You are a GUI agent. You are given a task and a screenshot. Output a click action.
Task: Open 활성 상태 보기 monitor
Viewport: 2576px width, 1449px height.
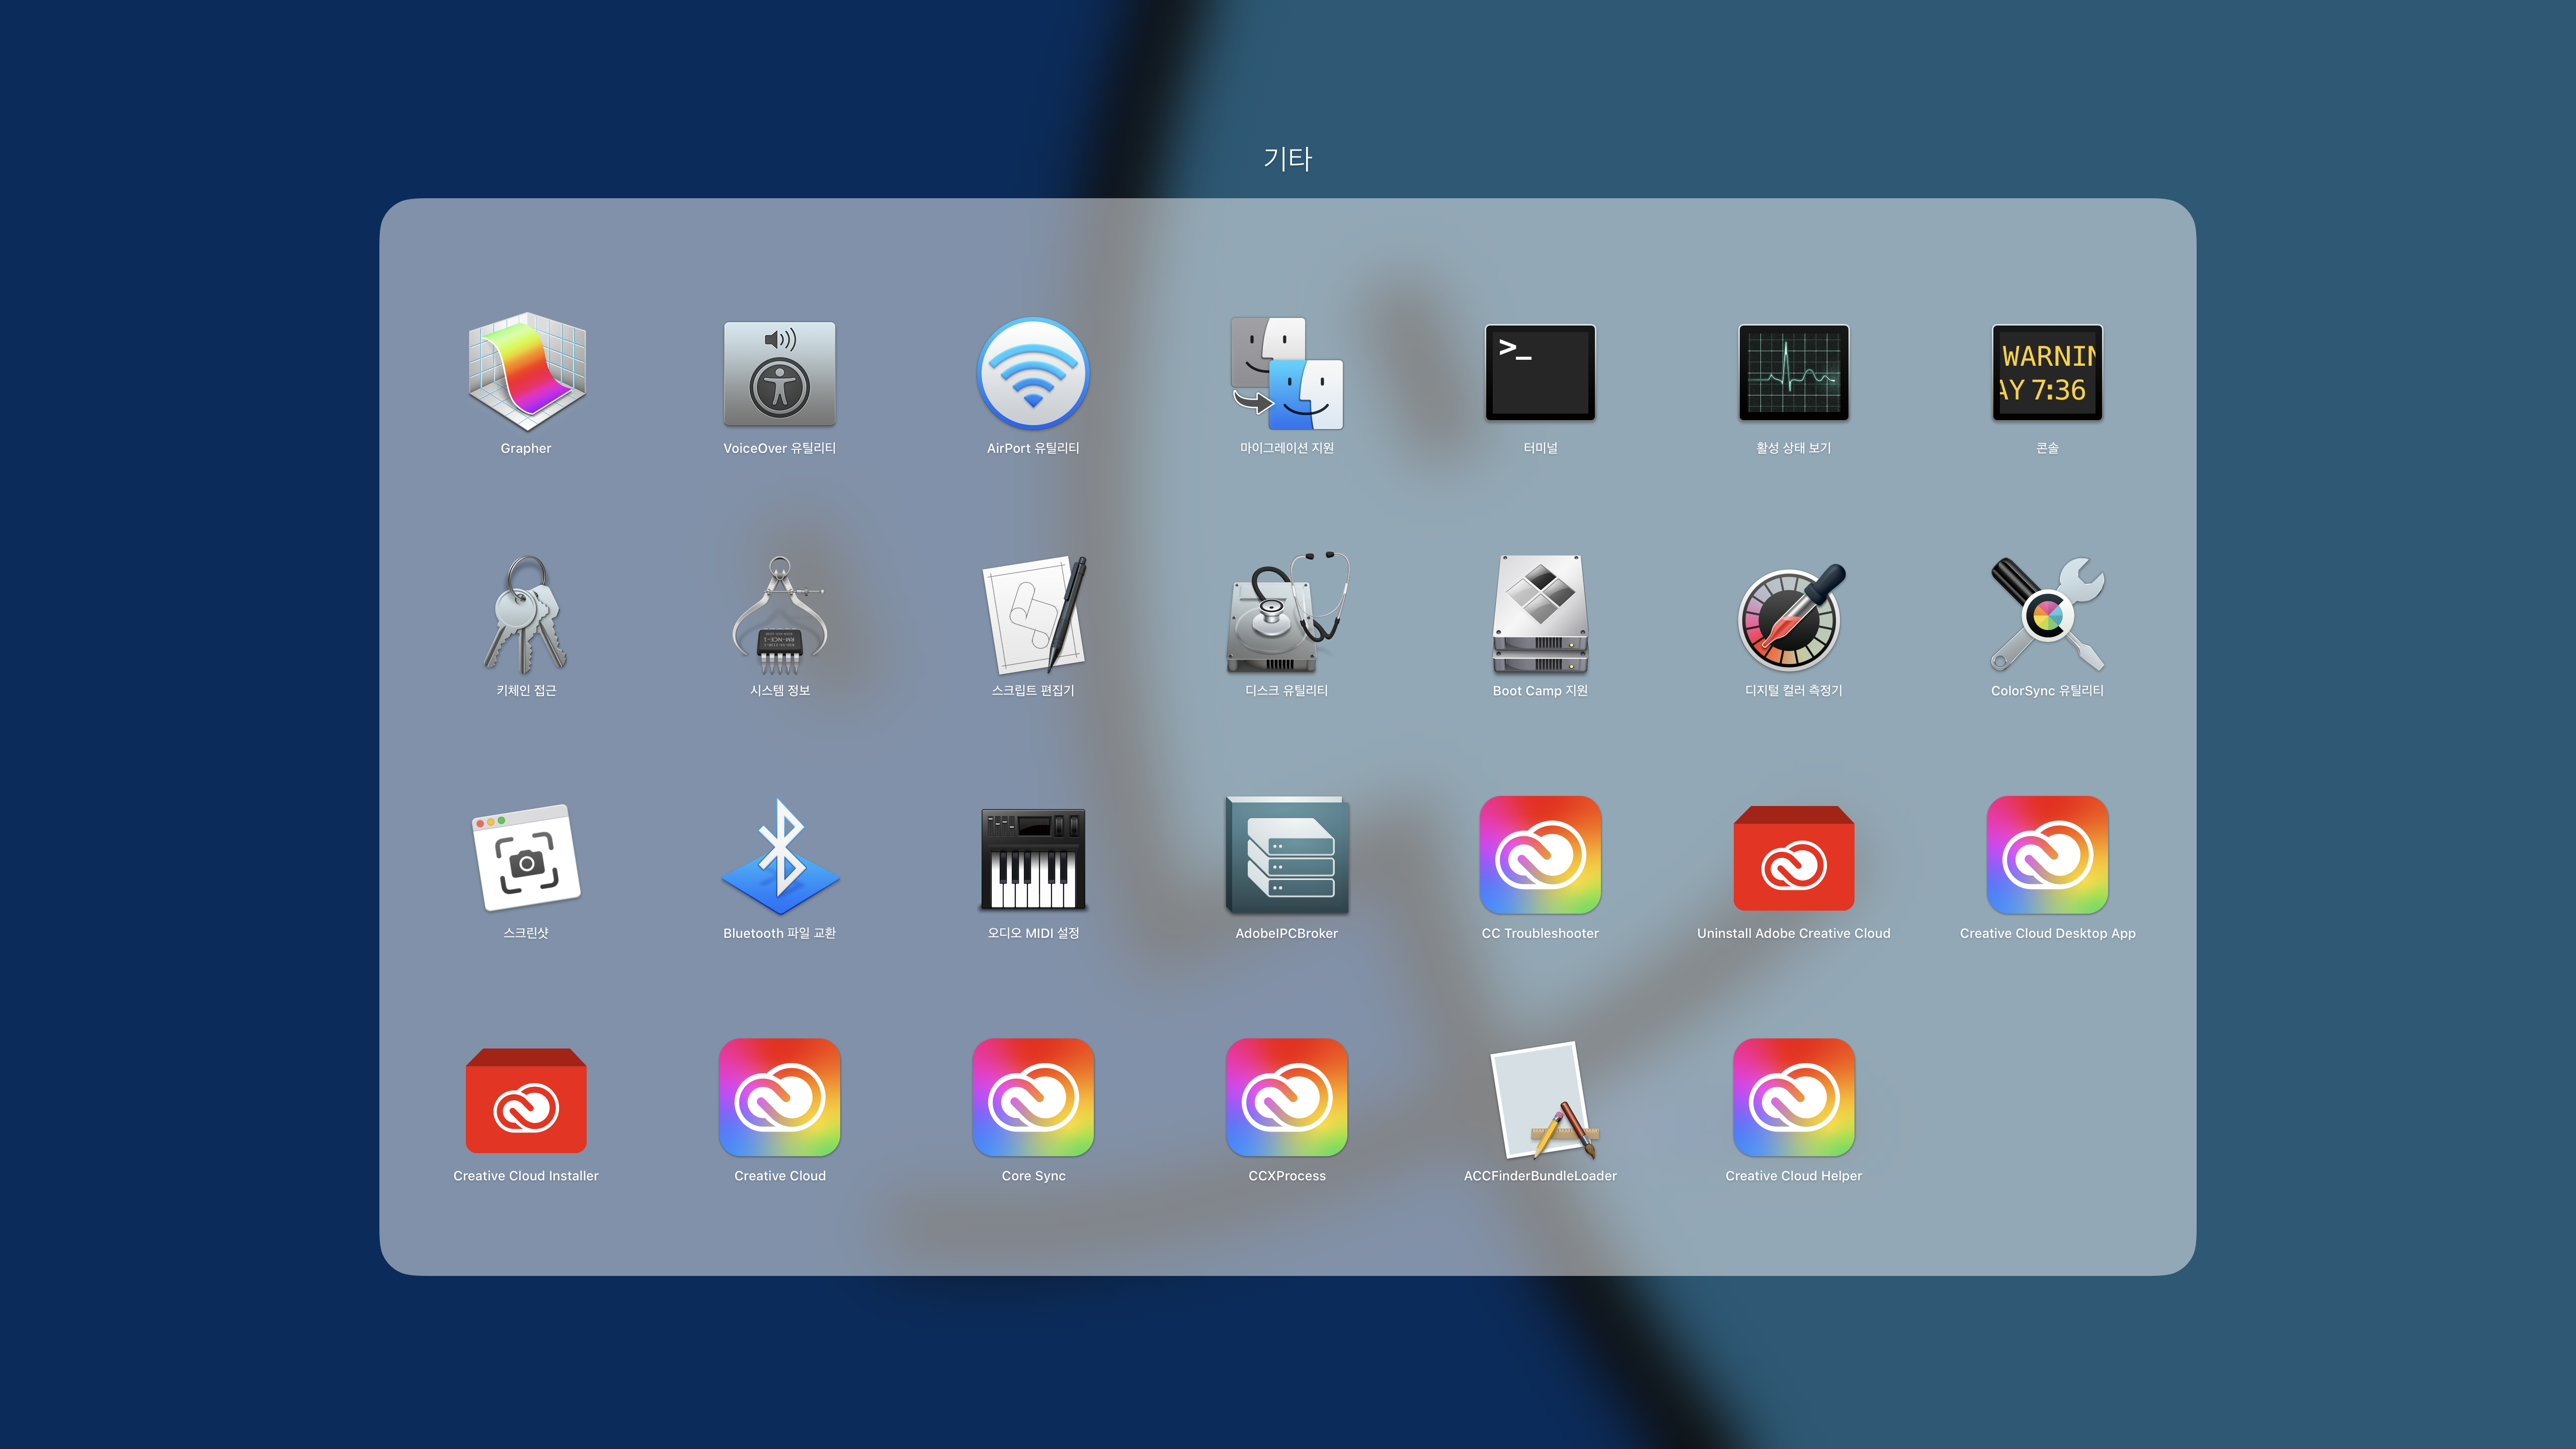click(1793, 372)
